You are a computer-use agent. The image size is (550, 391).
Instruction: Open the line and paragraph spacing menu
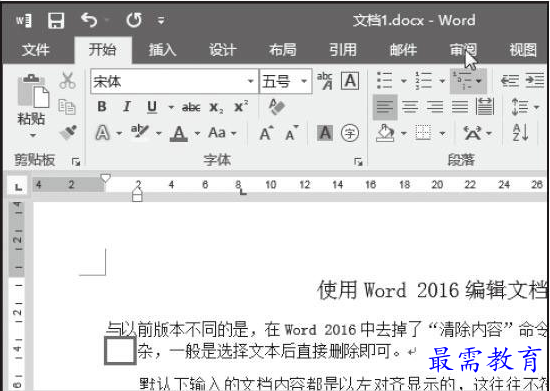(x=525, y=107)
